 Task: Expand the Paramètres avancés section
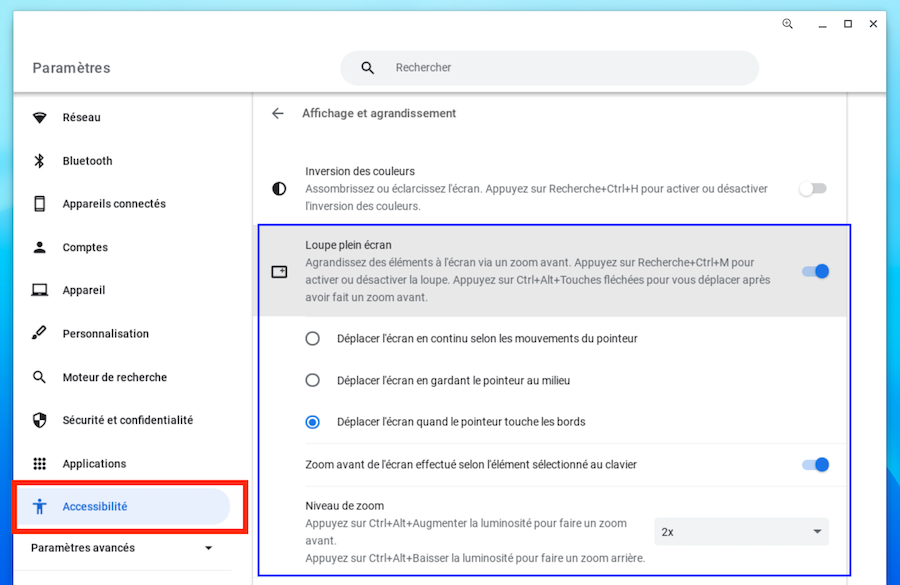(x=122, y=548)
